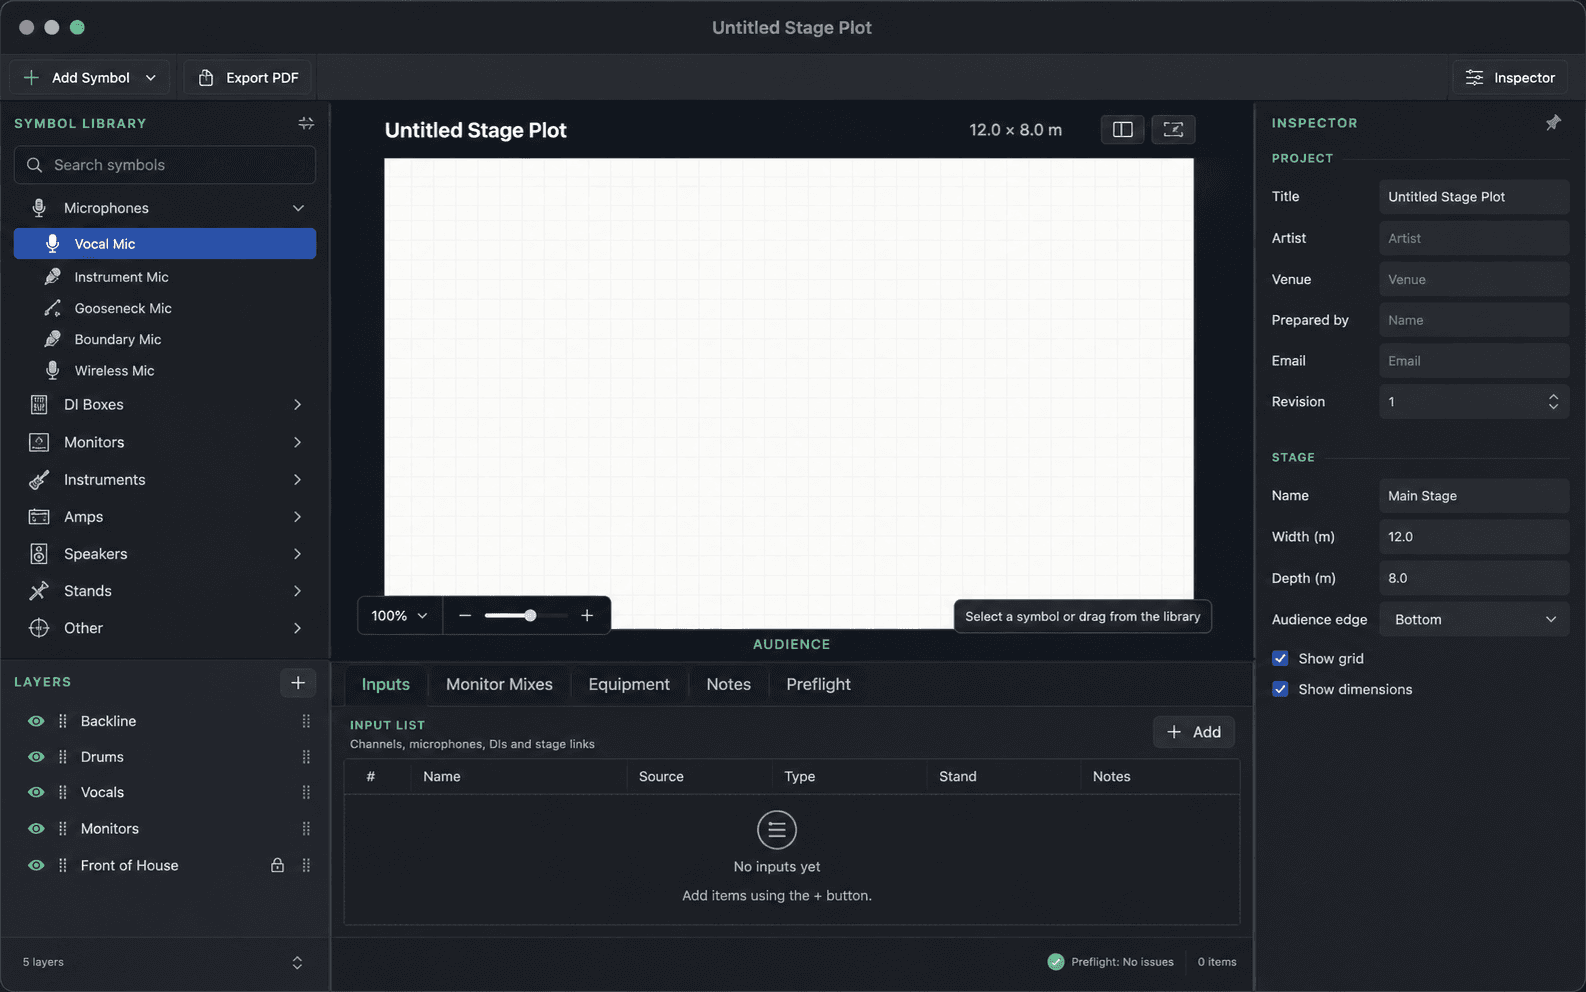Open the 100% zoom level dropdown
This screenshot has width=1586, height=992.
coord(400,616)
